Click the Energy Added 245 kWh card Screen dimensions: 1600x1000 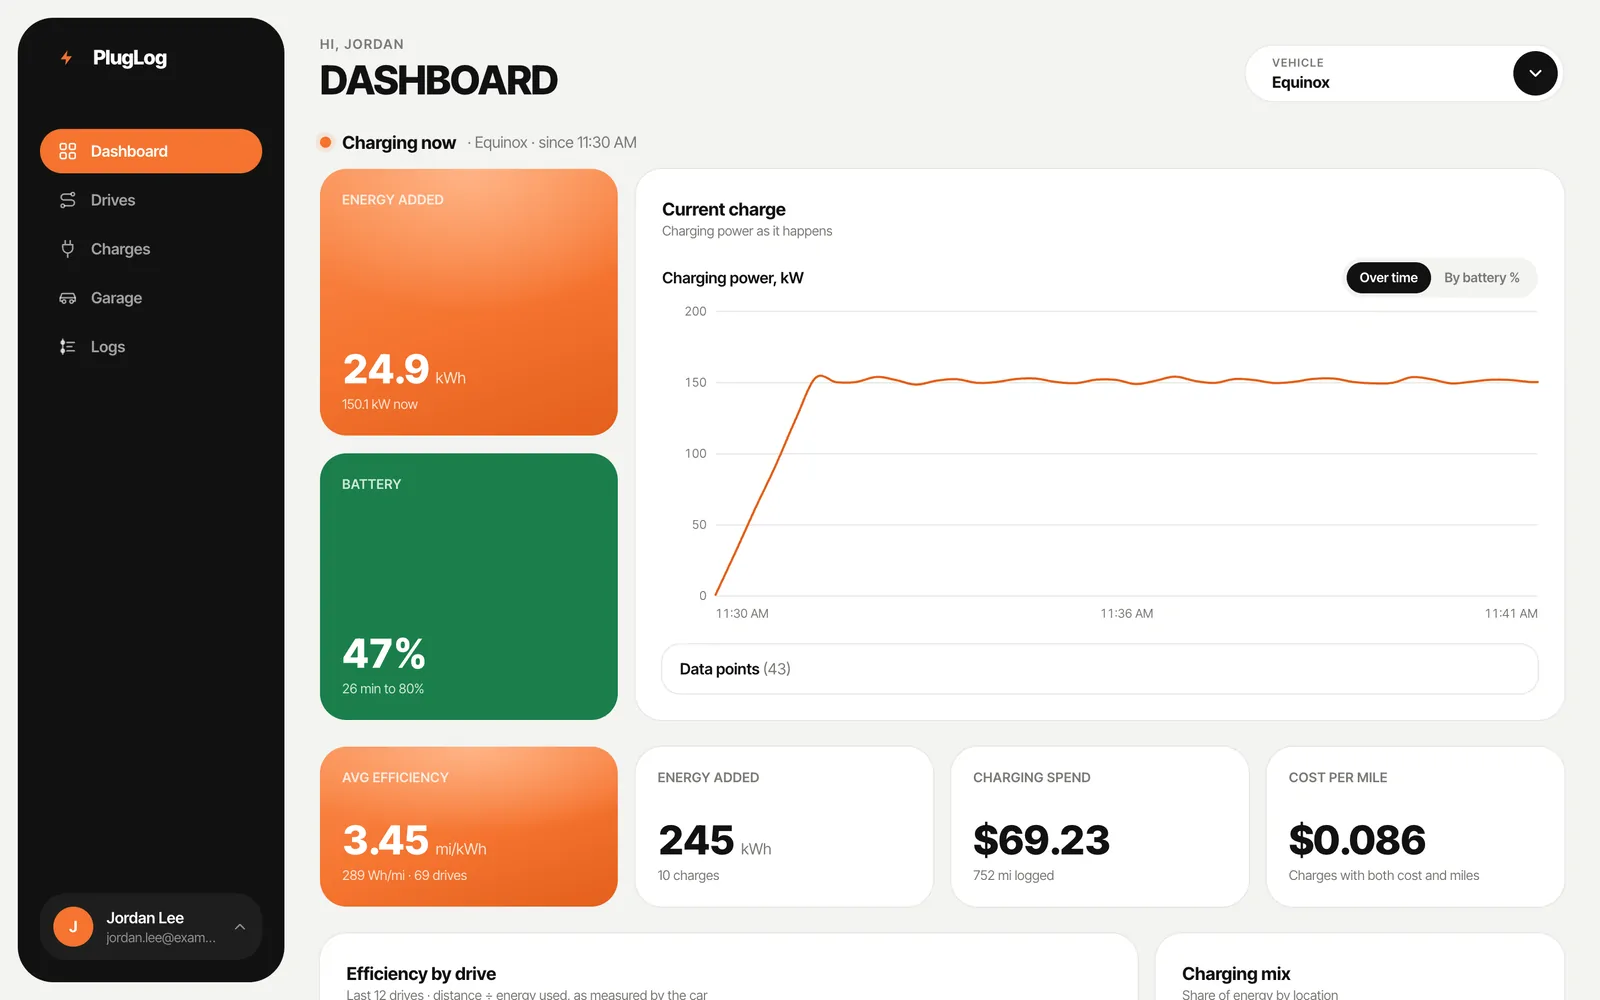[784, 827]
